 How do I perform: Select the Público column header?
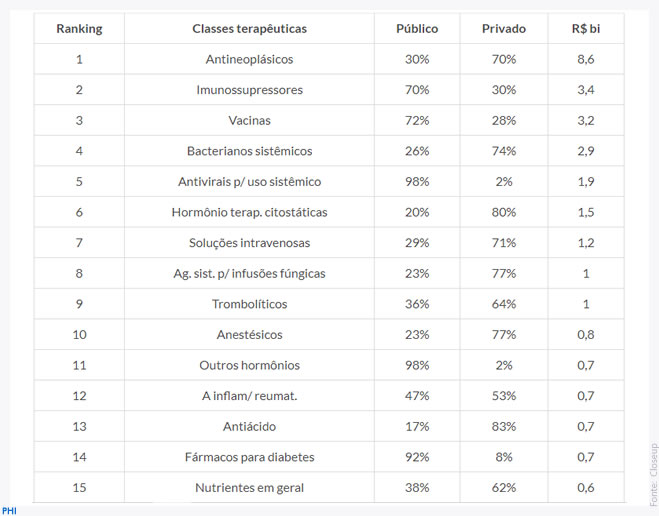(x=417, y=29)
